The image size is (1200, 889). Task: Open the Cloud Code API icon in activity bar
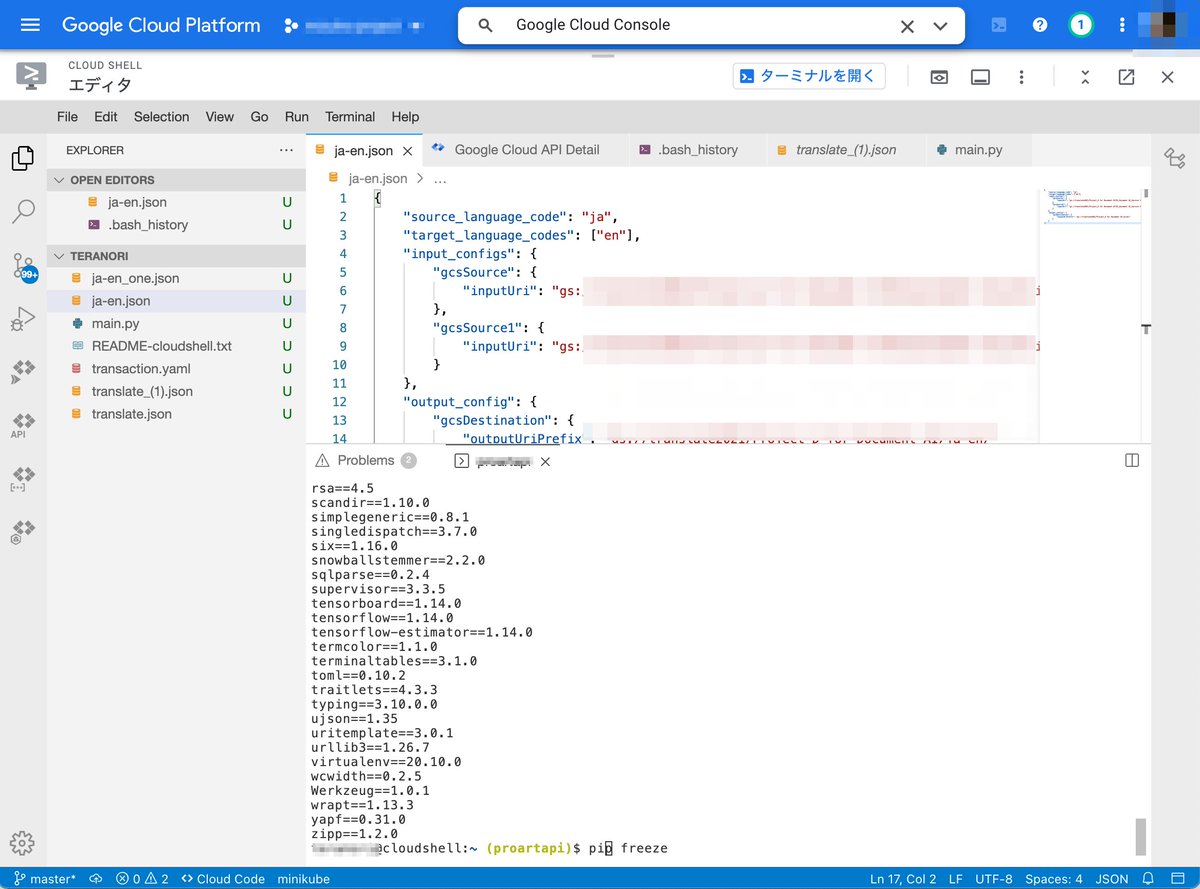coord(22,427)
